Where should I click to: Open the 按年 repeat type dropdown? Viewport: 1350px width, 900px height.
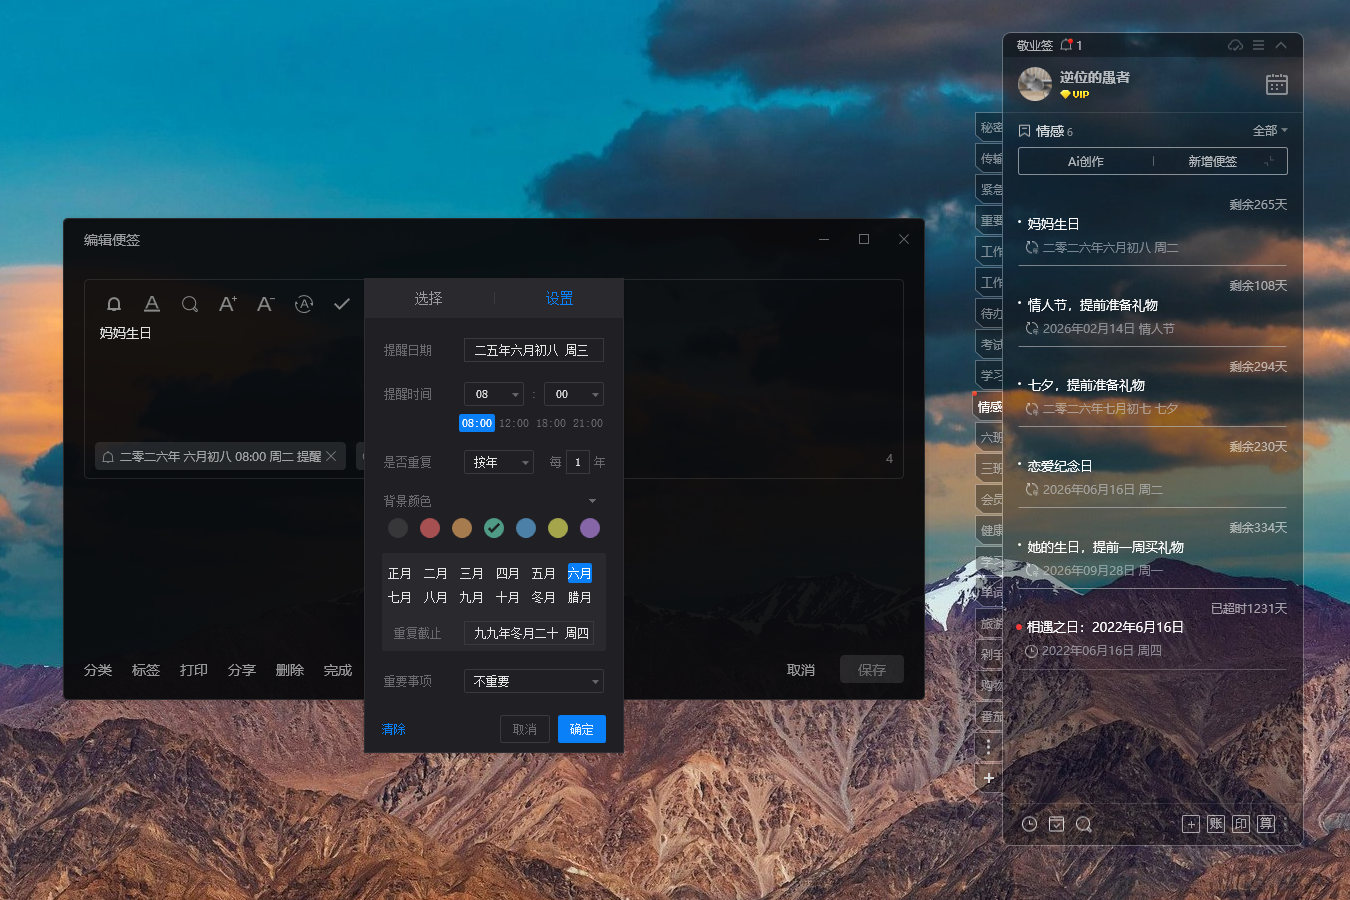tap(498, 462)
